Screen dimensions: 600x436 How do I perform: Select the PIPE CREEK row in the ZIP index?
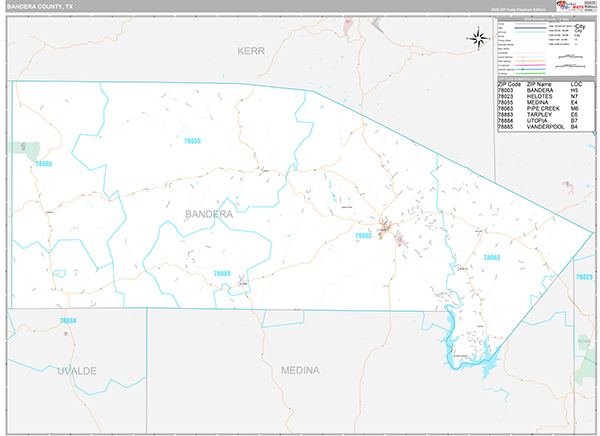[539, 110]
